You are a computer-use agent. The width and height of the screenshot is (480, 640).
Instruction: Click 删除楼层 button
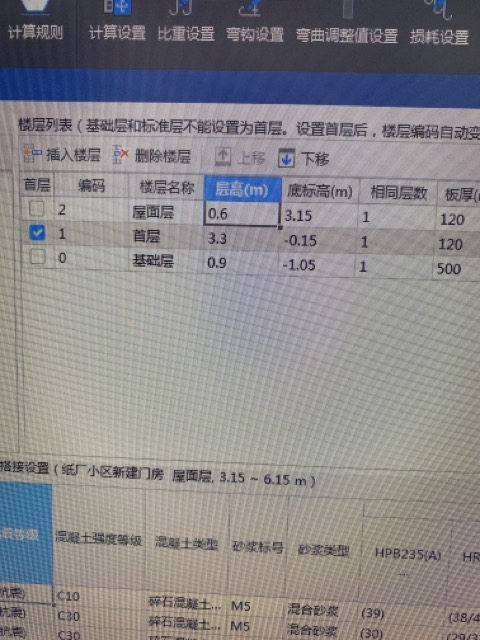coord(152,156)
